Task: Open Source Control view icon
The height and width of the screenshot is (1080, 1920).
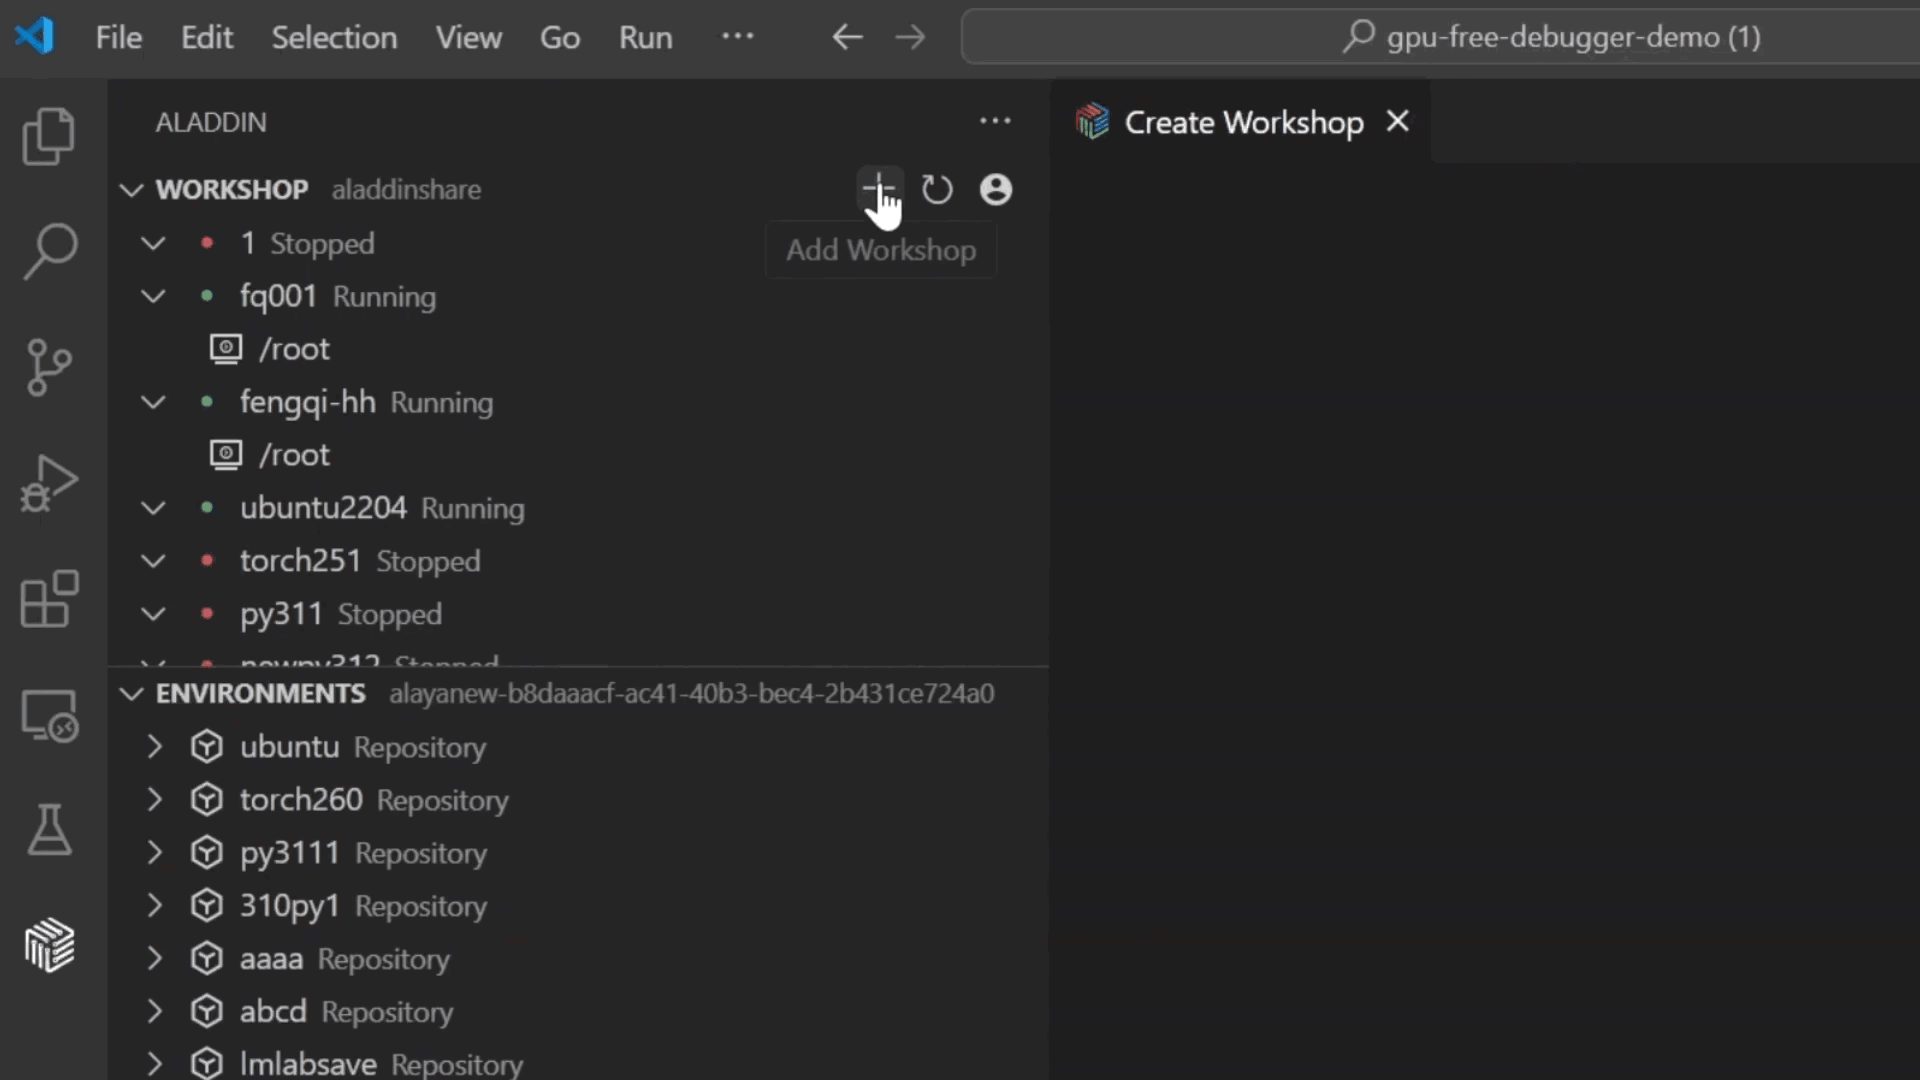Action: point(48,367)
